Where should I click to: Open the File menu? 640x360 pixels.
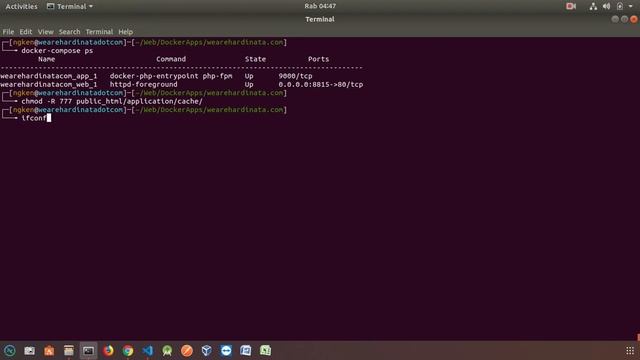point(8,32)
